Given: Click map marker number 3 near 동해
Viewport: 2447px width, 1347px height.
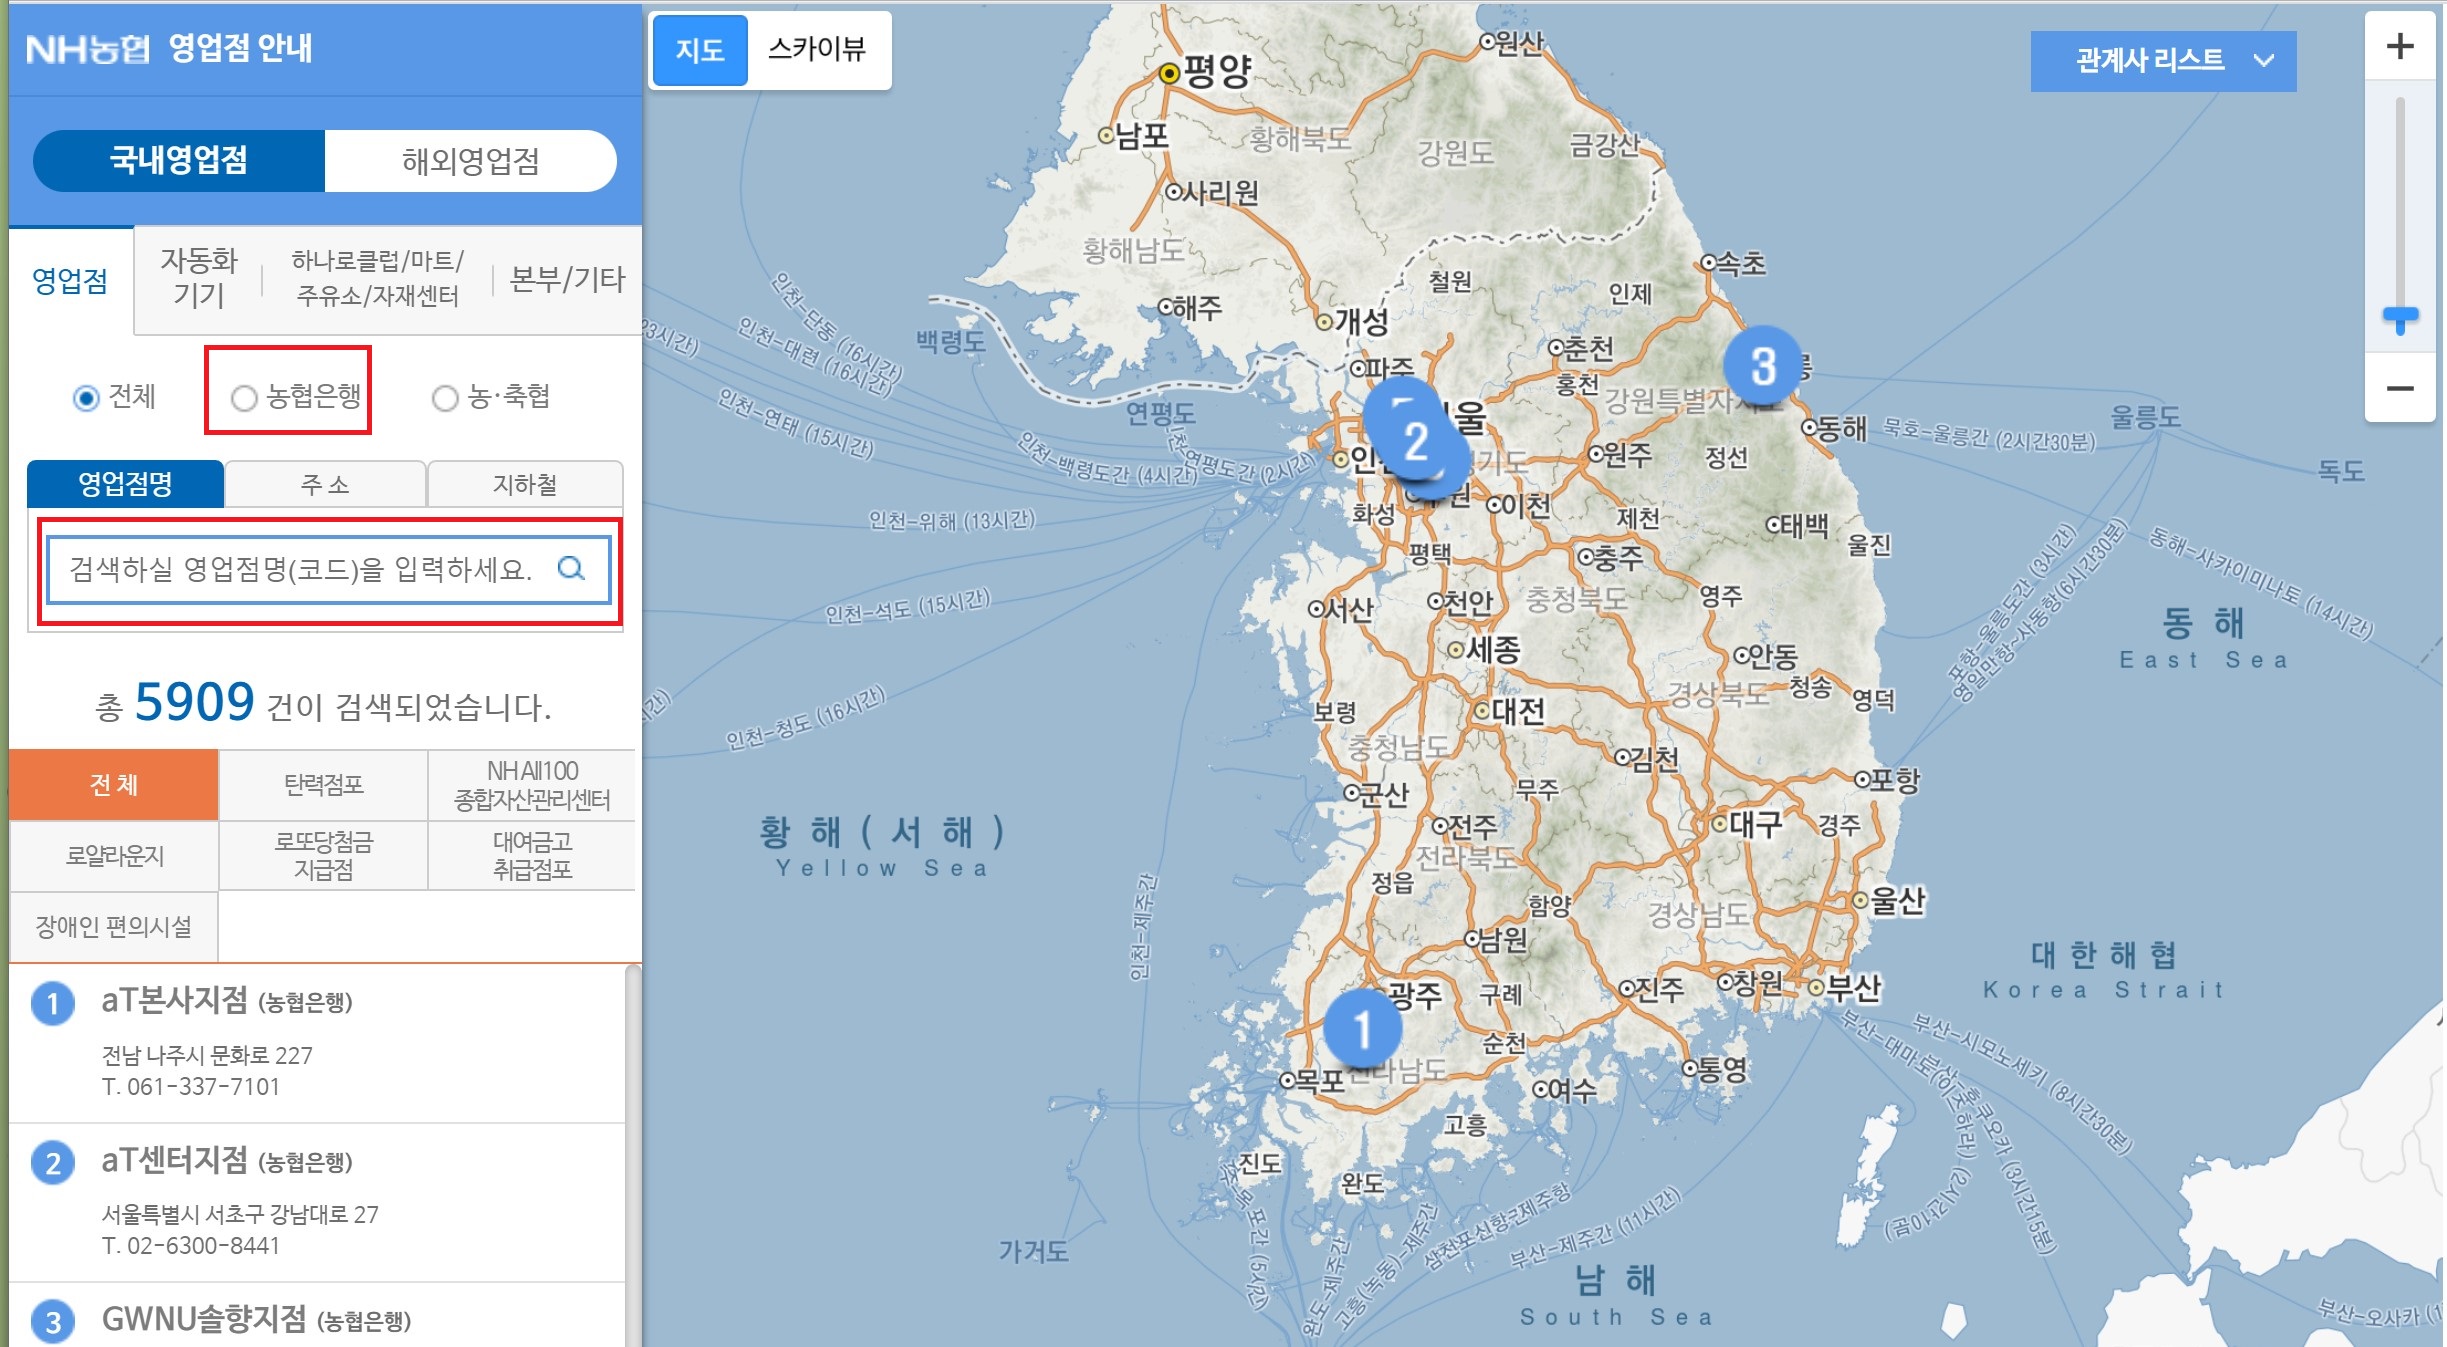Looking at the screenshot, I should pos(1762,366).
